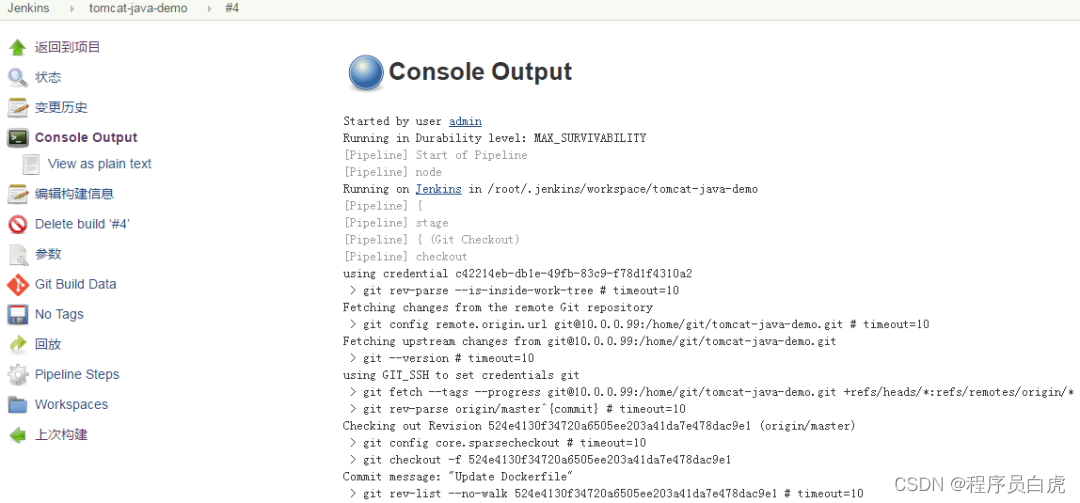1080x503 pixels.
Task: Click the floppy disk No Tags icon
Action: (18, 315)
